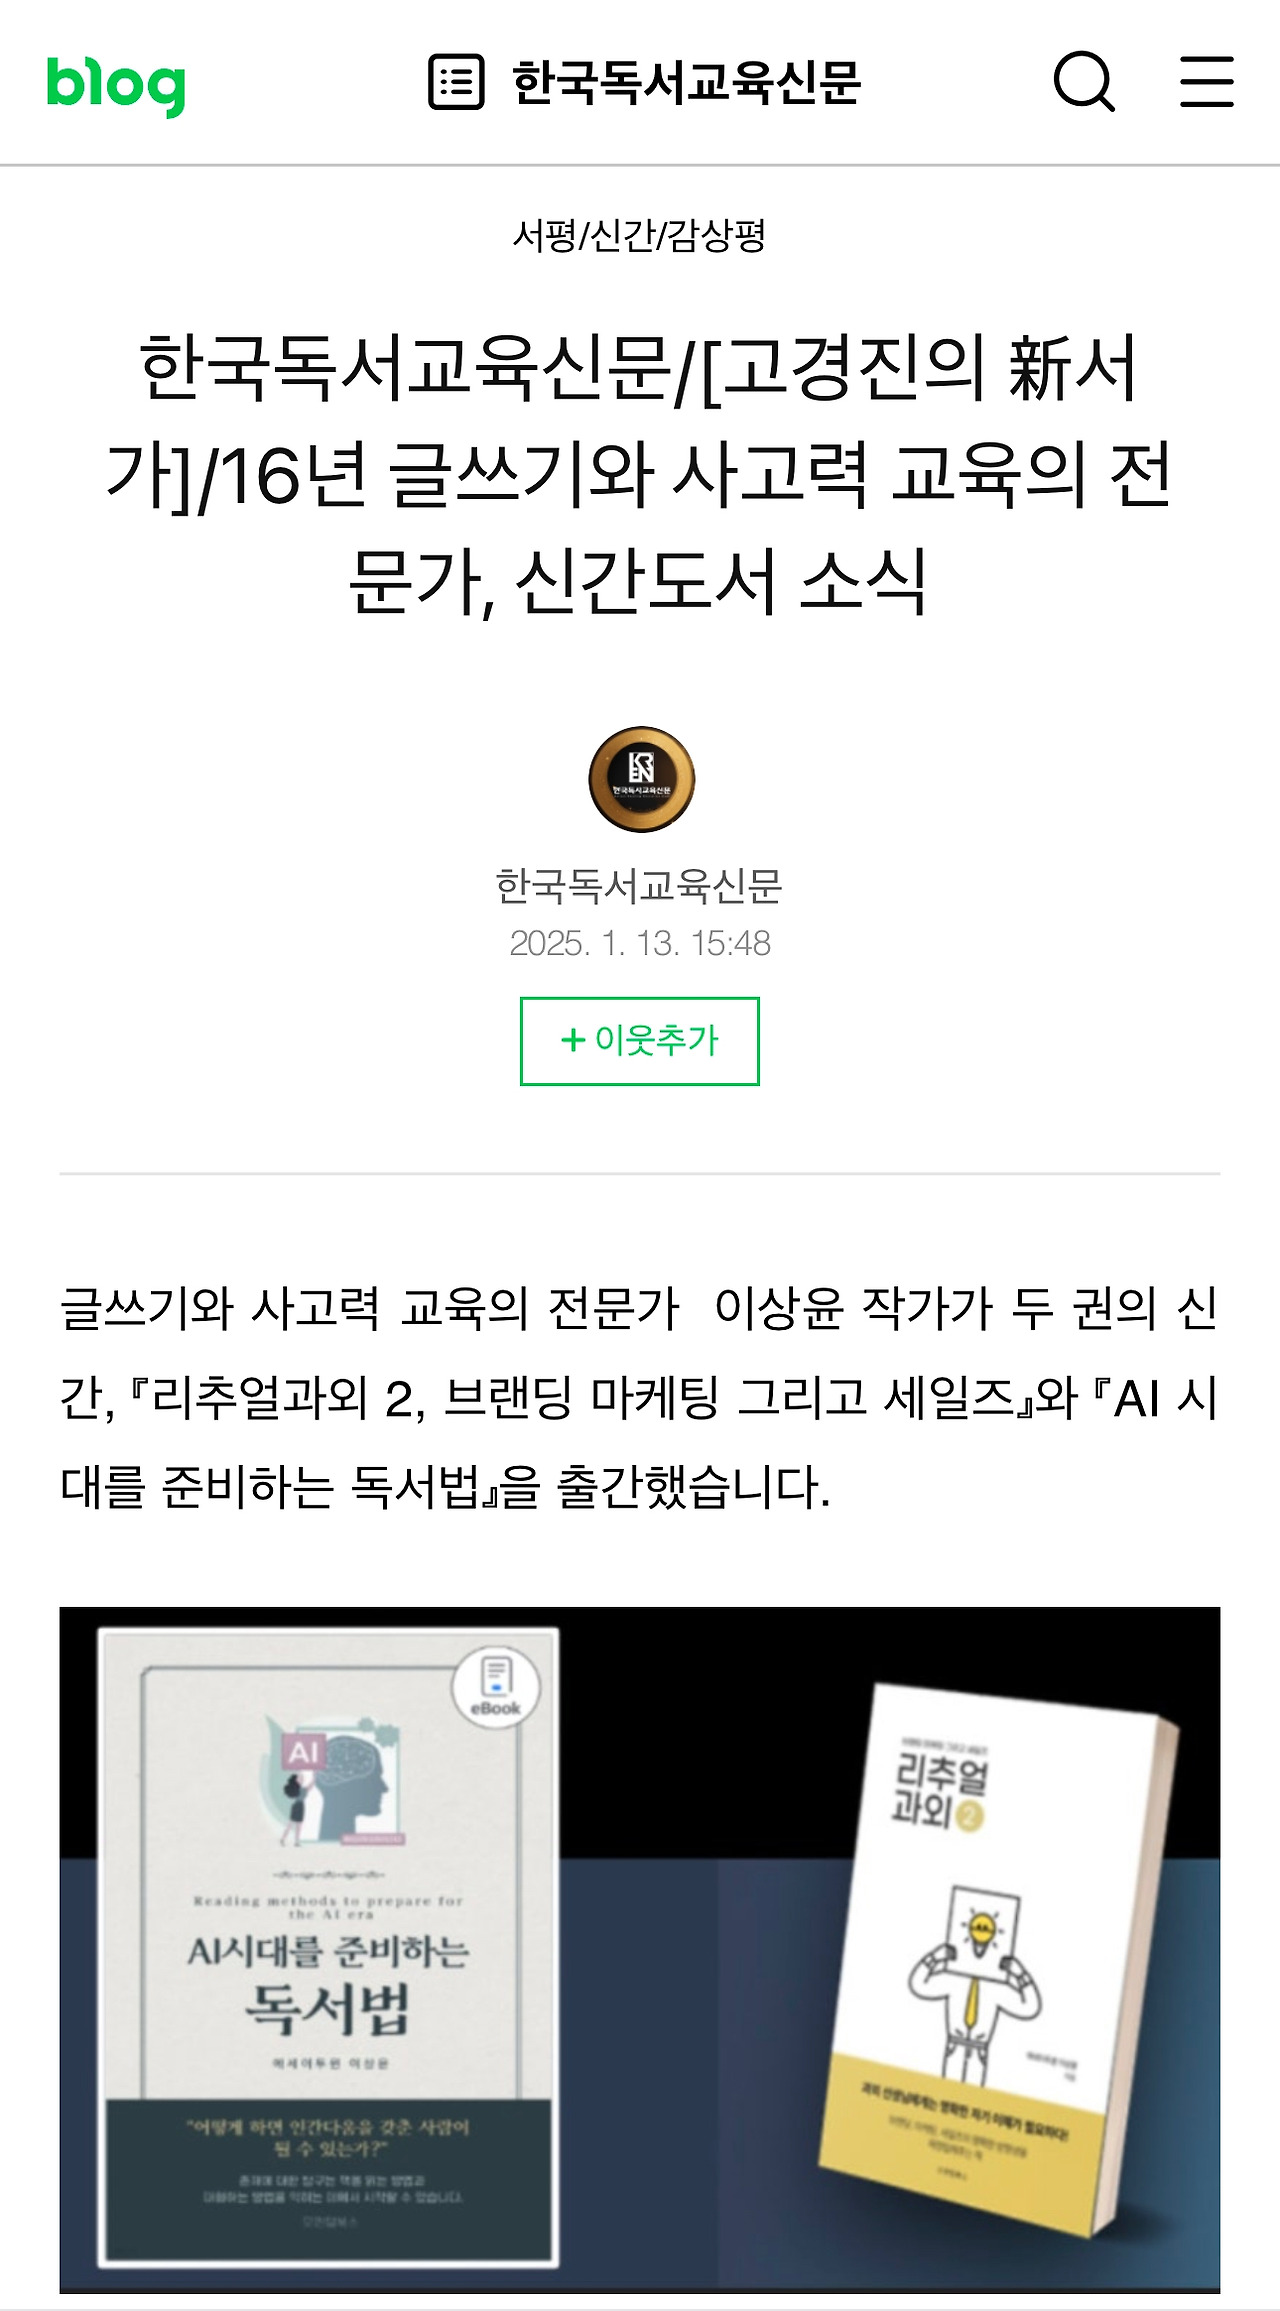Click the post list icon beside blog title

coord(457,82)
